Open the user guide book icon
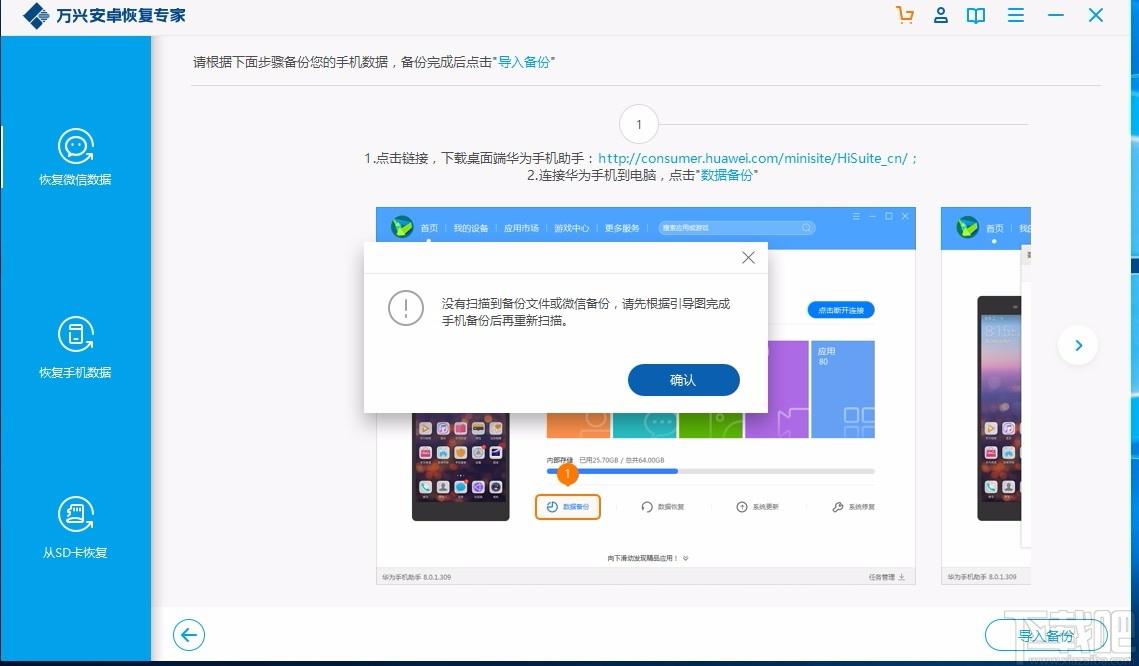The height and width of the screenshot is (666, 1139). [x=976, y=15]
